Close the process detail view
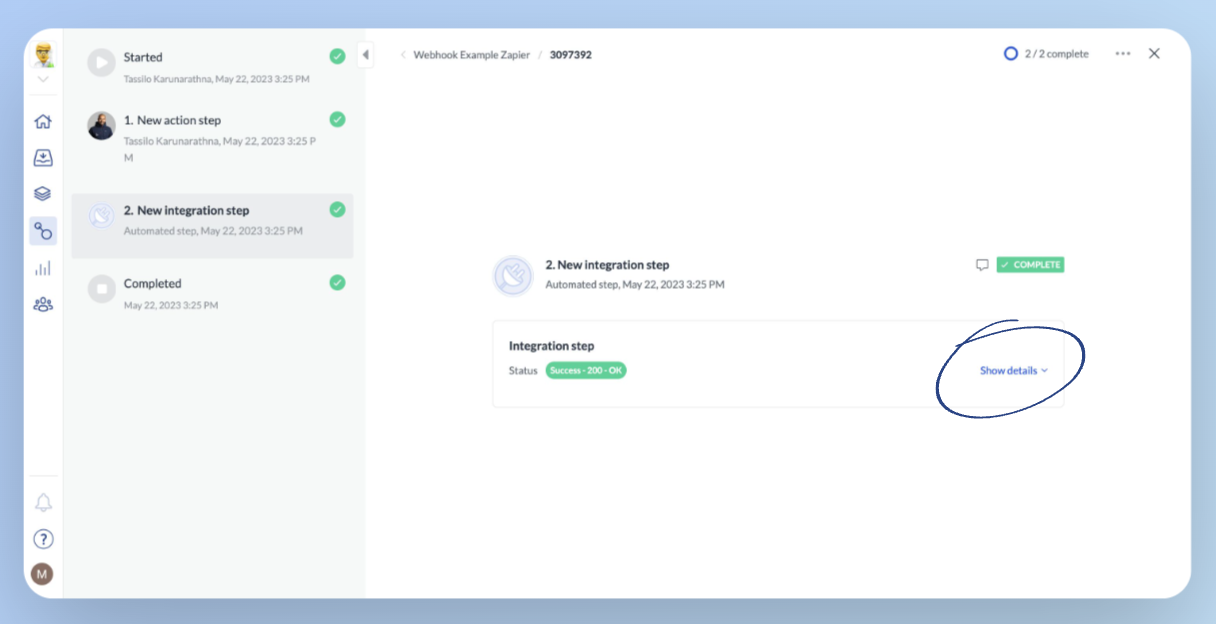The width and height of the screenshot is (1216, 624). 1154,54
